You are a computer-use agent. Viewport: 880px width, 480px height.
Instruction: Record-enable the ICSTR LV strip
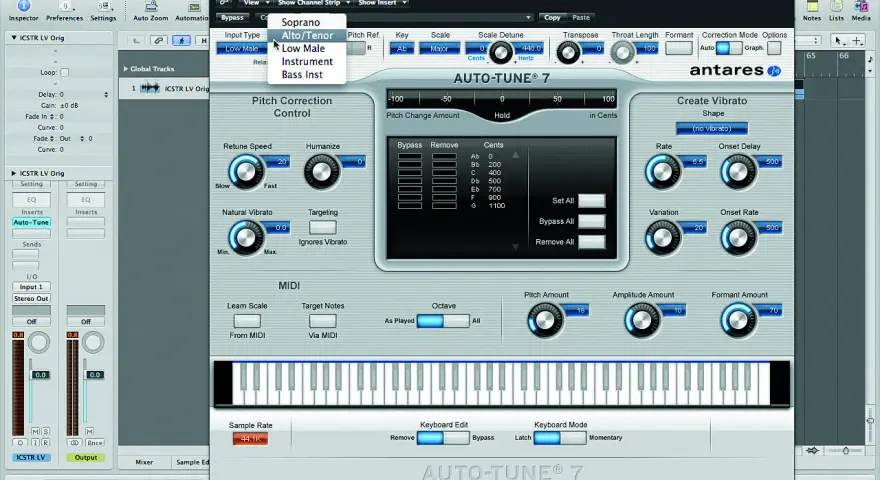[45, 442]
